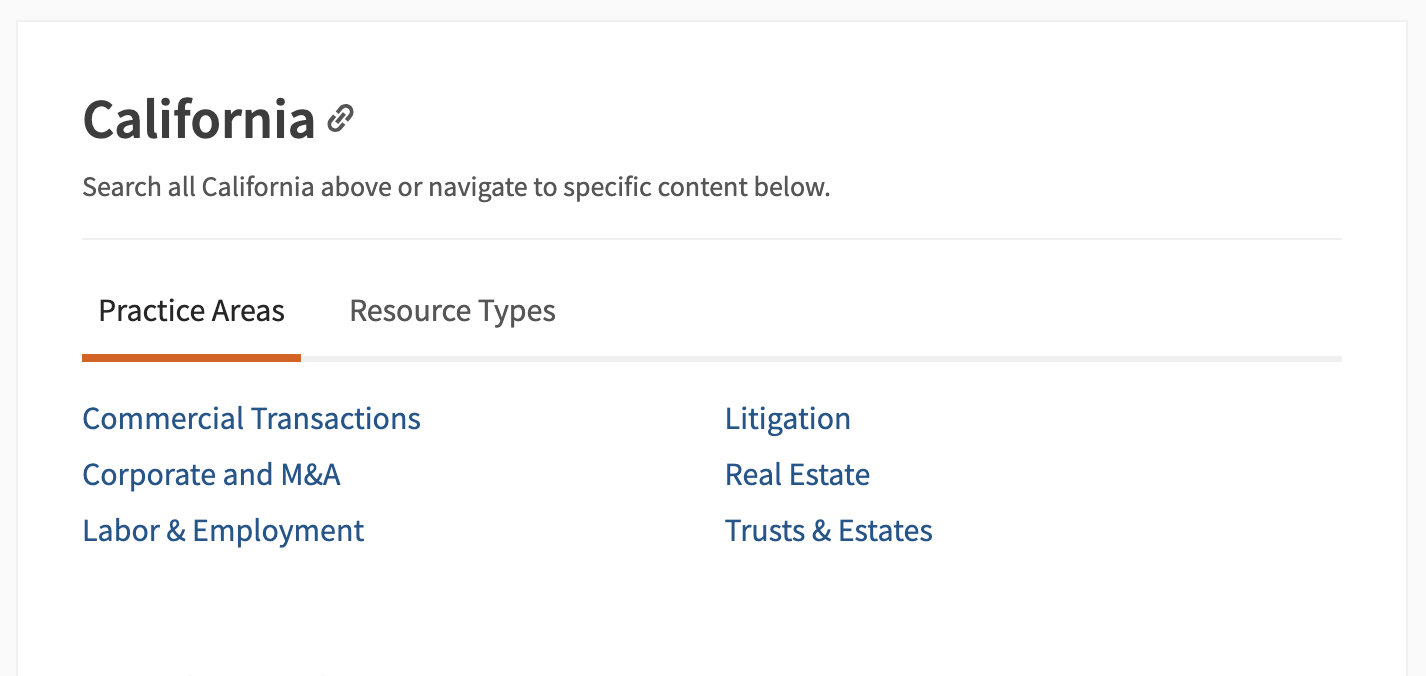Screen dimensions: 1426x676
Task: Click the "Search all California" description text
Action: pos(456,187)
